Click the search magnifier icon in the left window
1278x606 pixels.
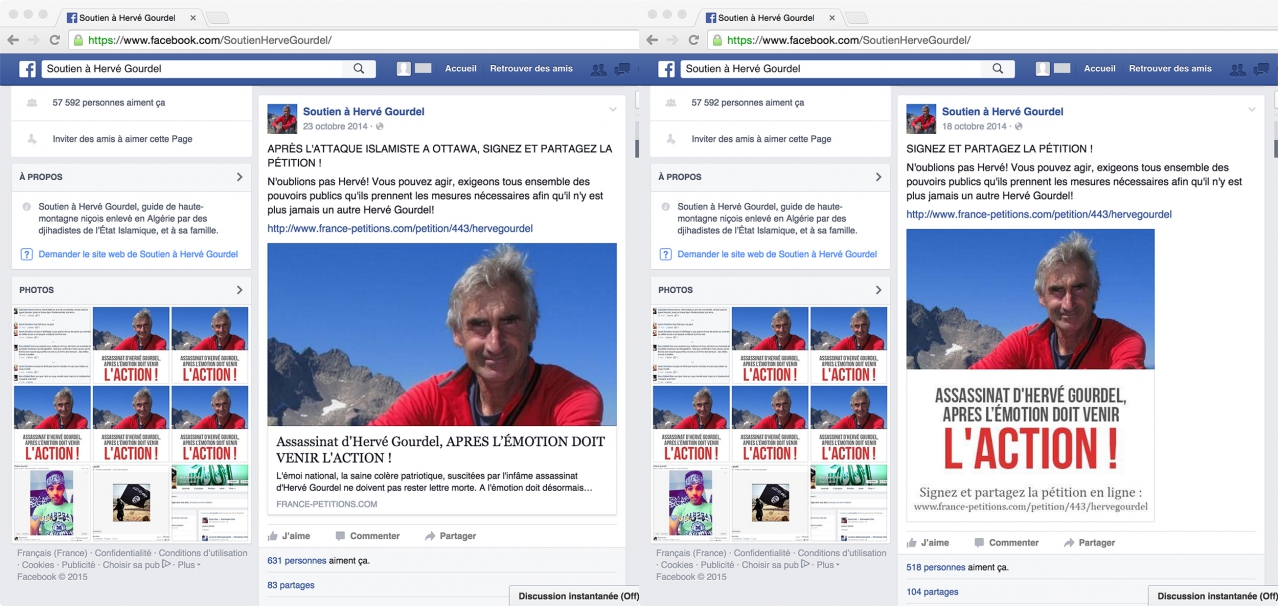click(x=359, y=69)
